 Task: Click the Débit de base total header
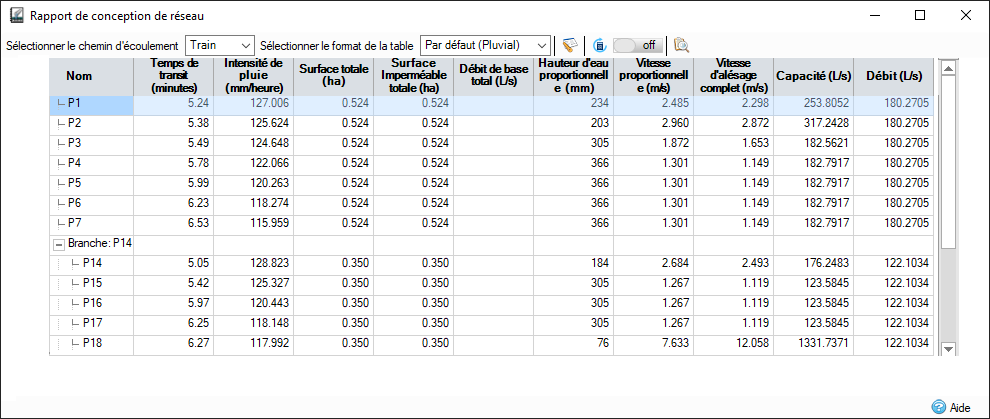tap(494, 76)
